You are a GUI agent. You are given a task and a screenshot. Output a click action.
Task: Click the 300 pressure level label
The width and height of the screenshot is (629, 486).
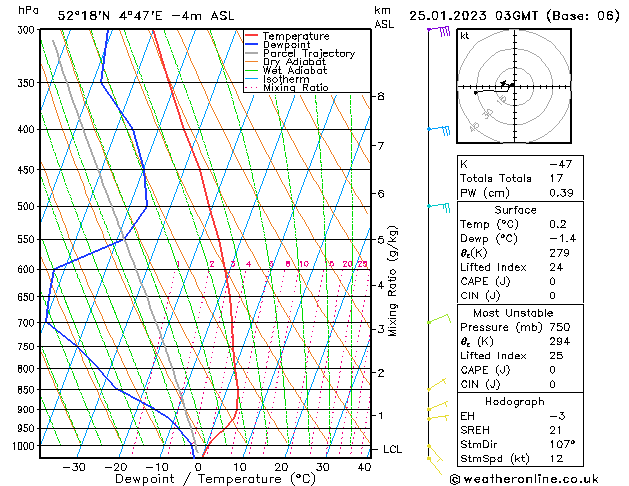click(28, 30)
